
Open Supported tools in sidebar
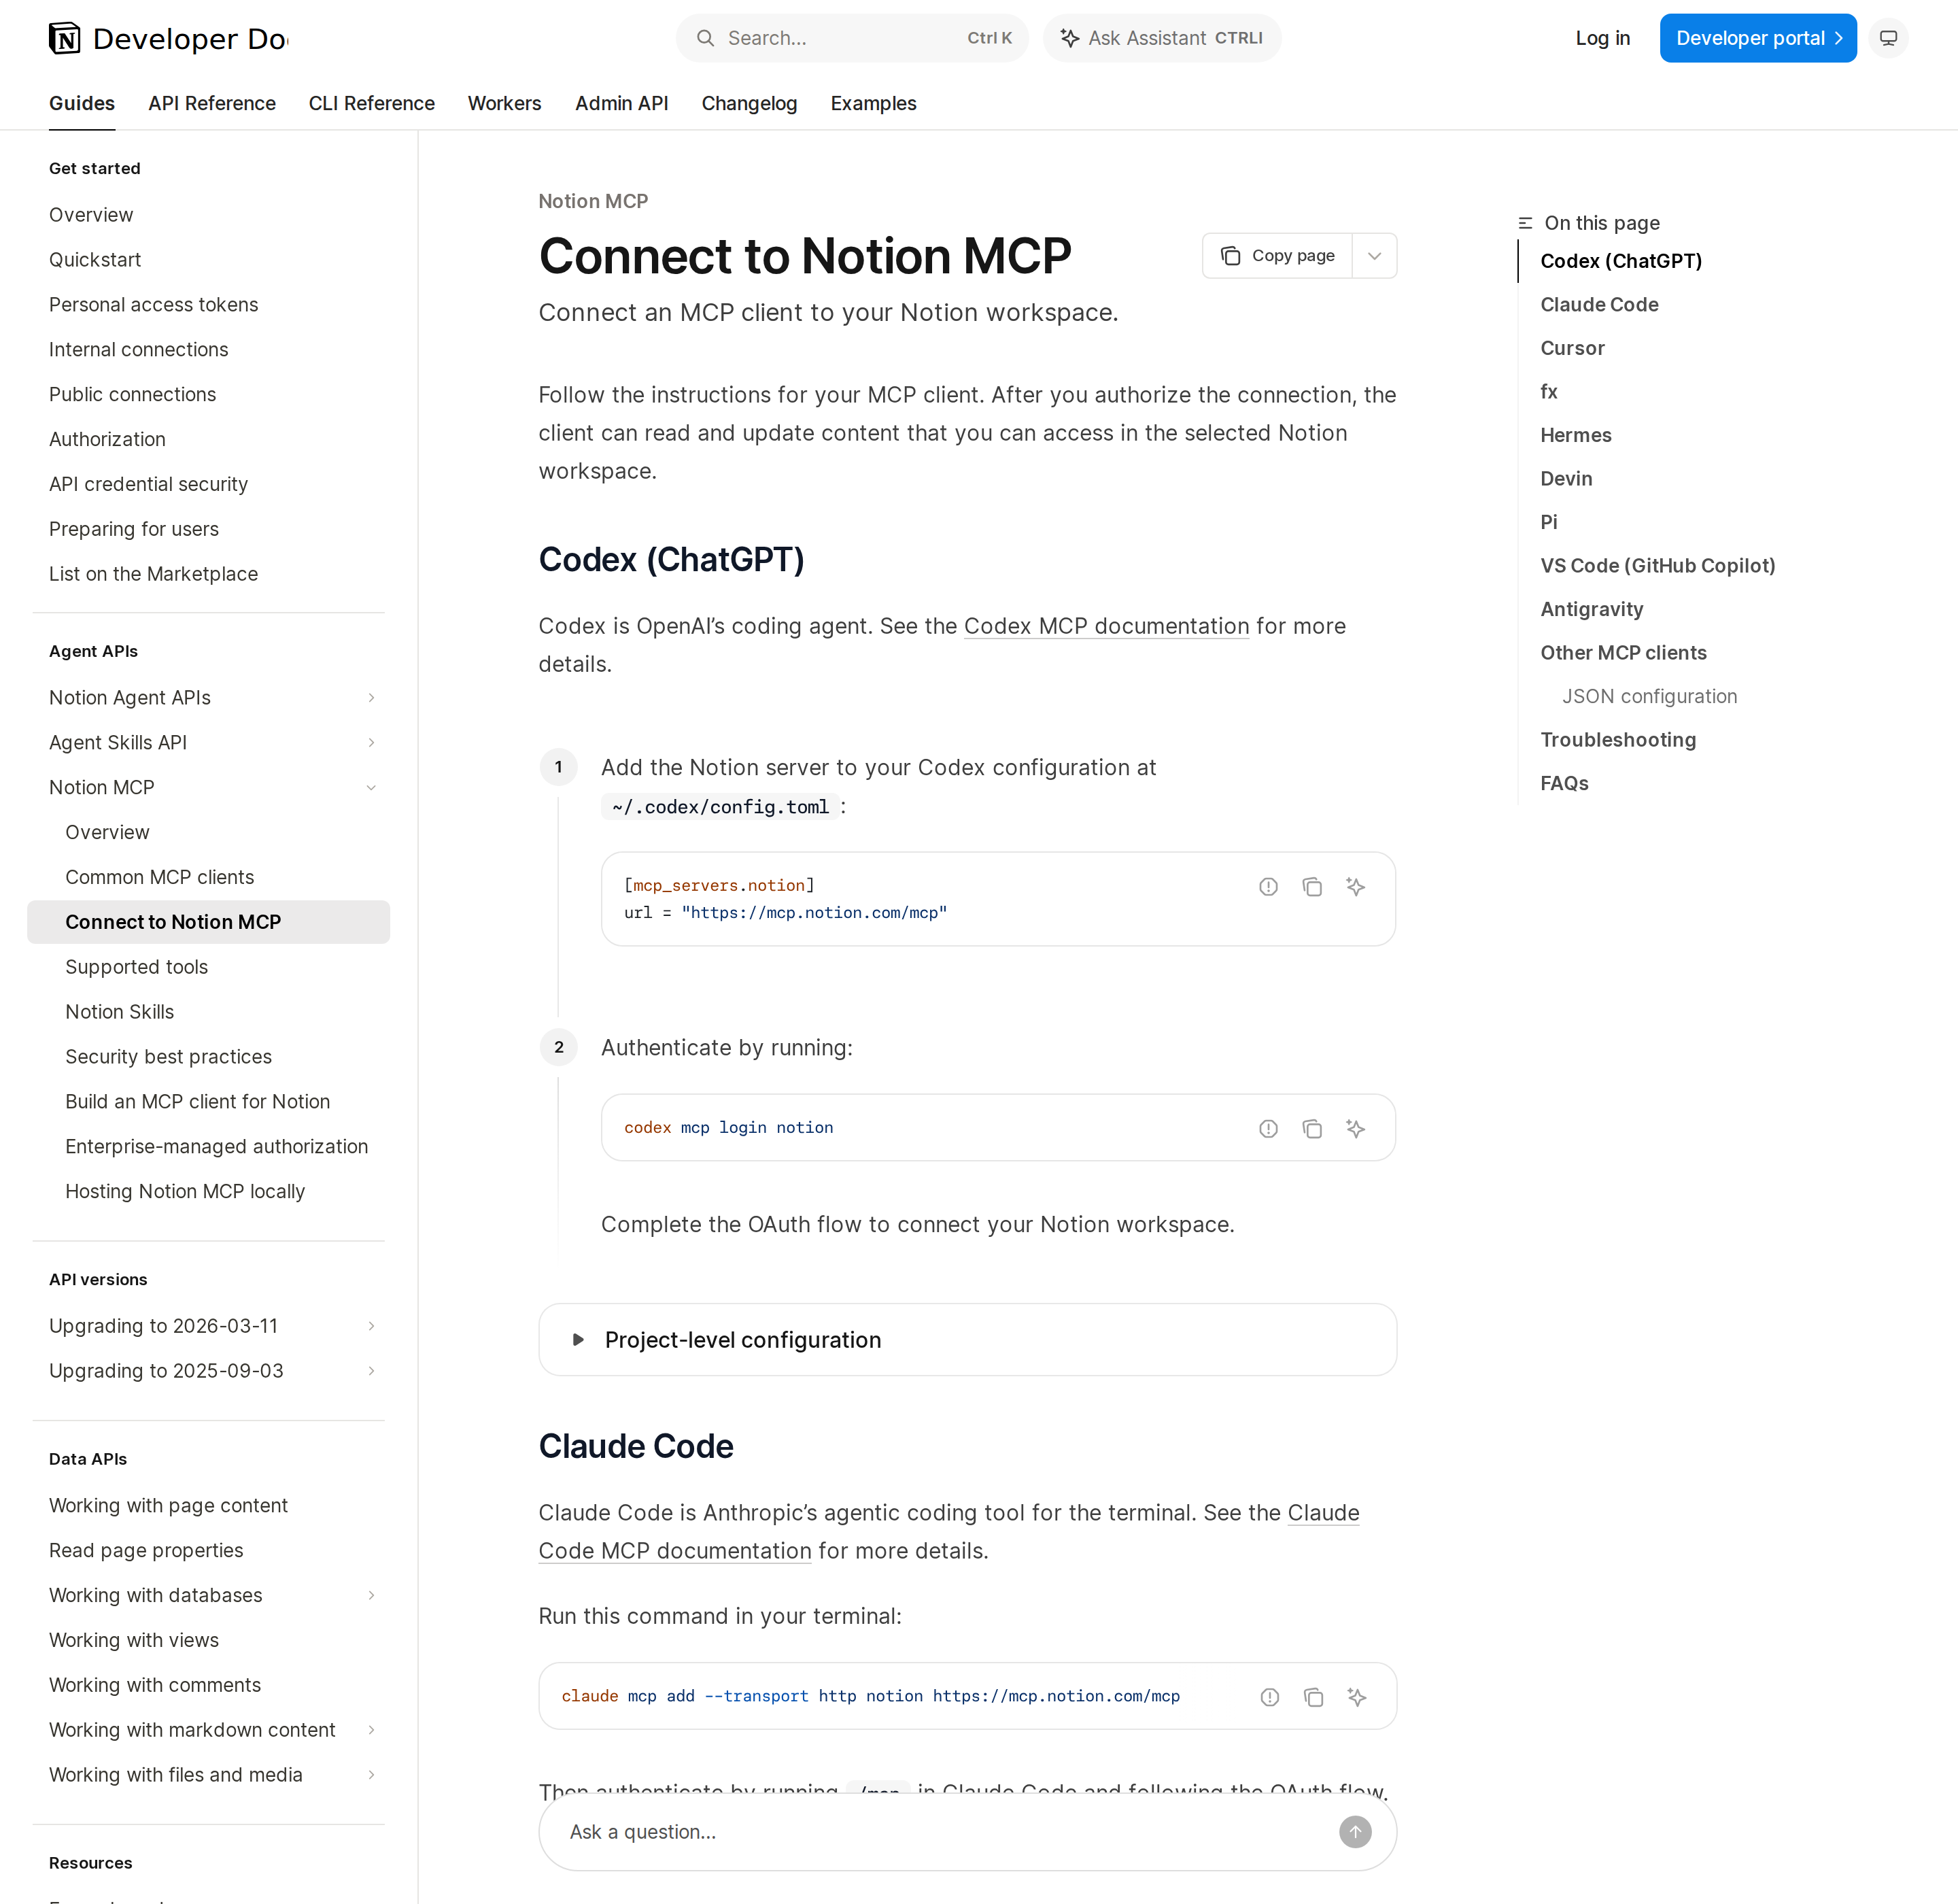(x=137, y=967)
